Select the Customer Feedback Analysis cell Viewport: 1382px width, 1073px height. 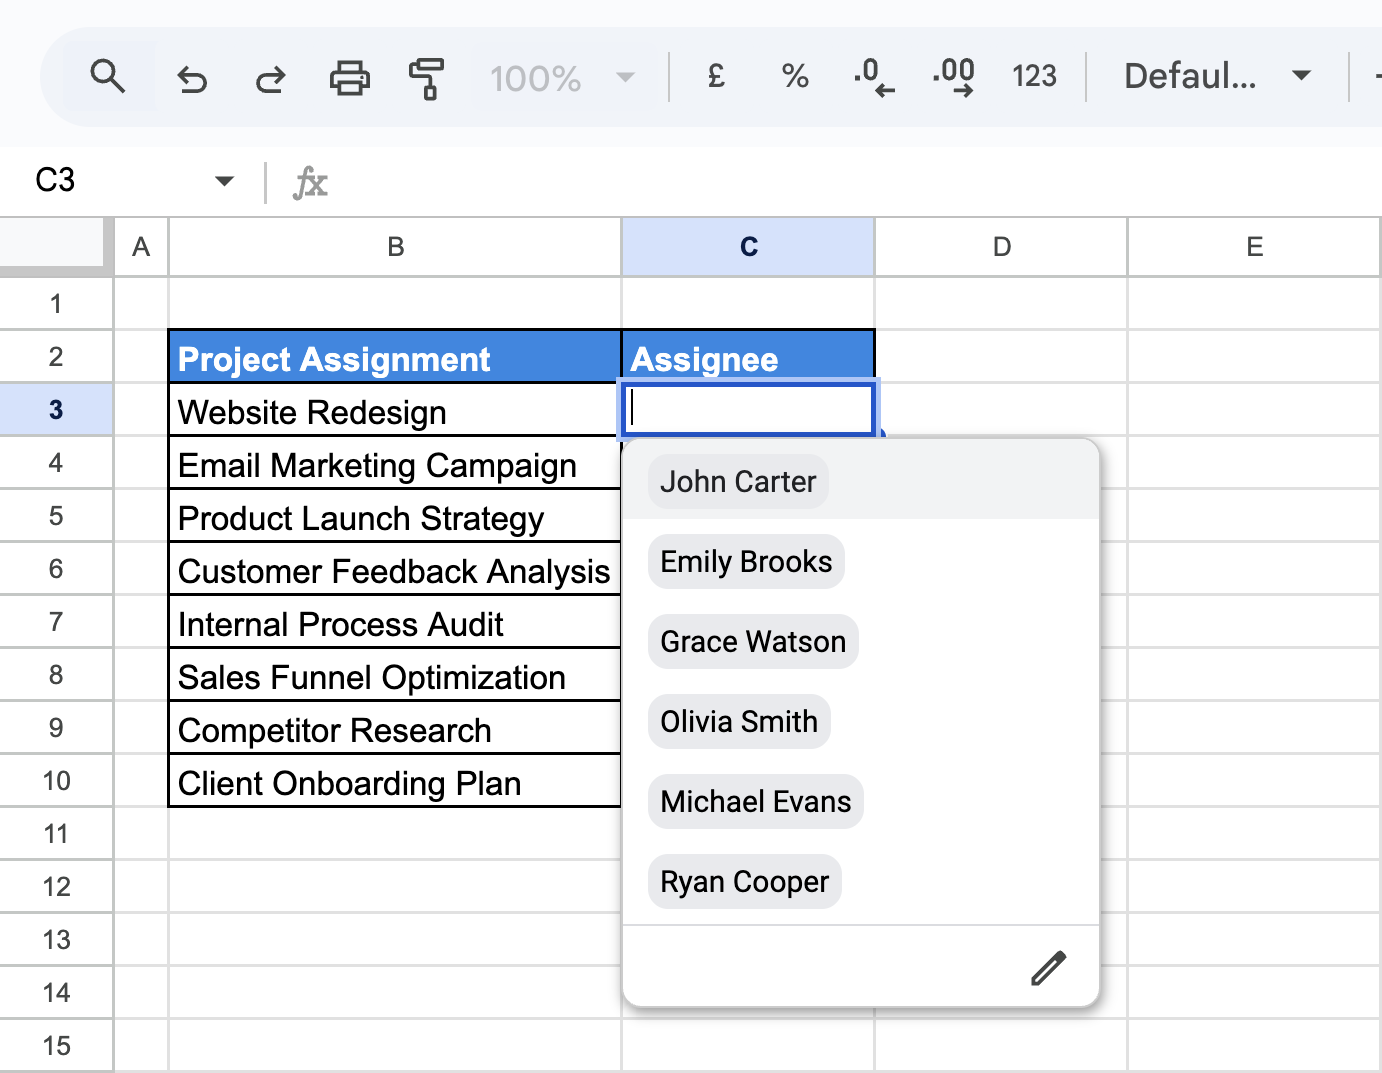tap(395, 569)
